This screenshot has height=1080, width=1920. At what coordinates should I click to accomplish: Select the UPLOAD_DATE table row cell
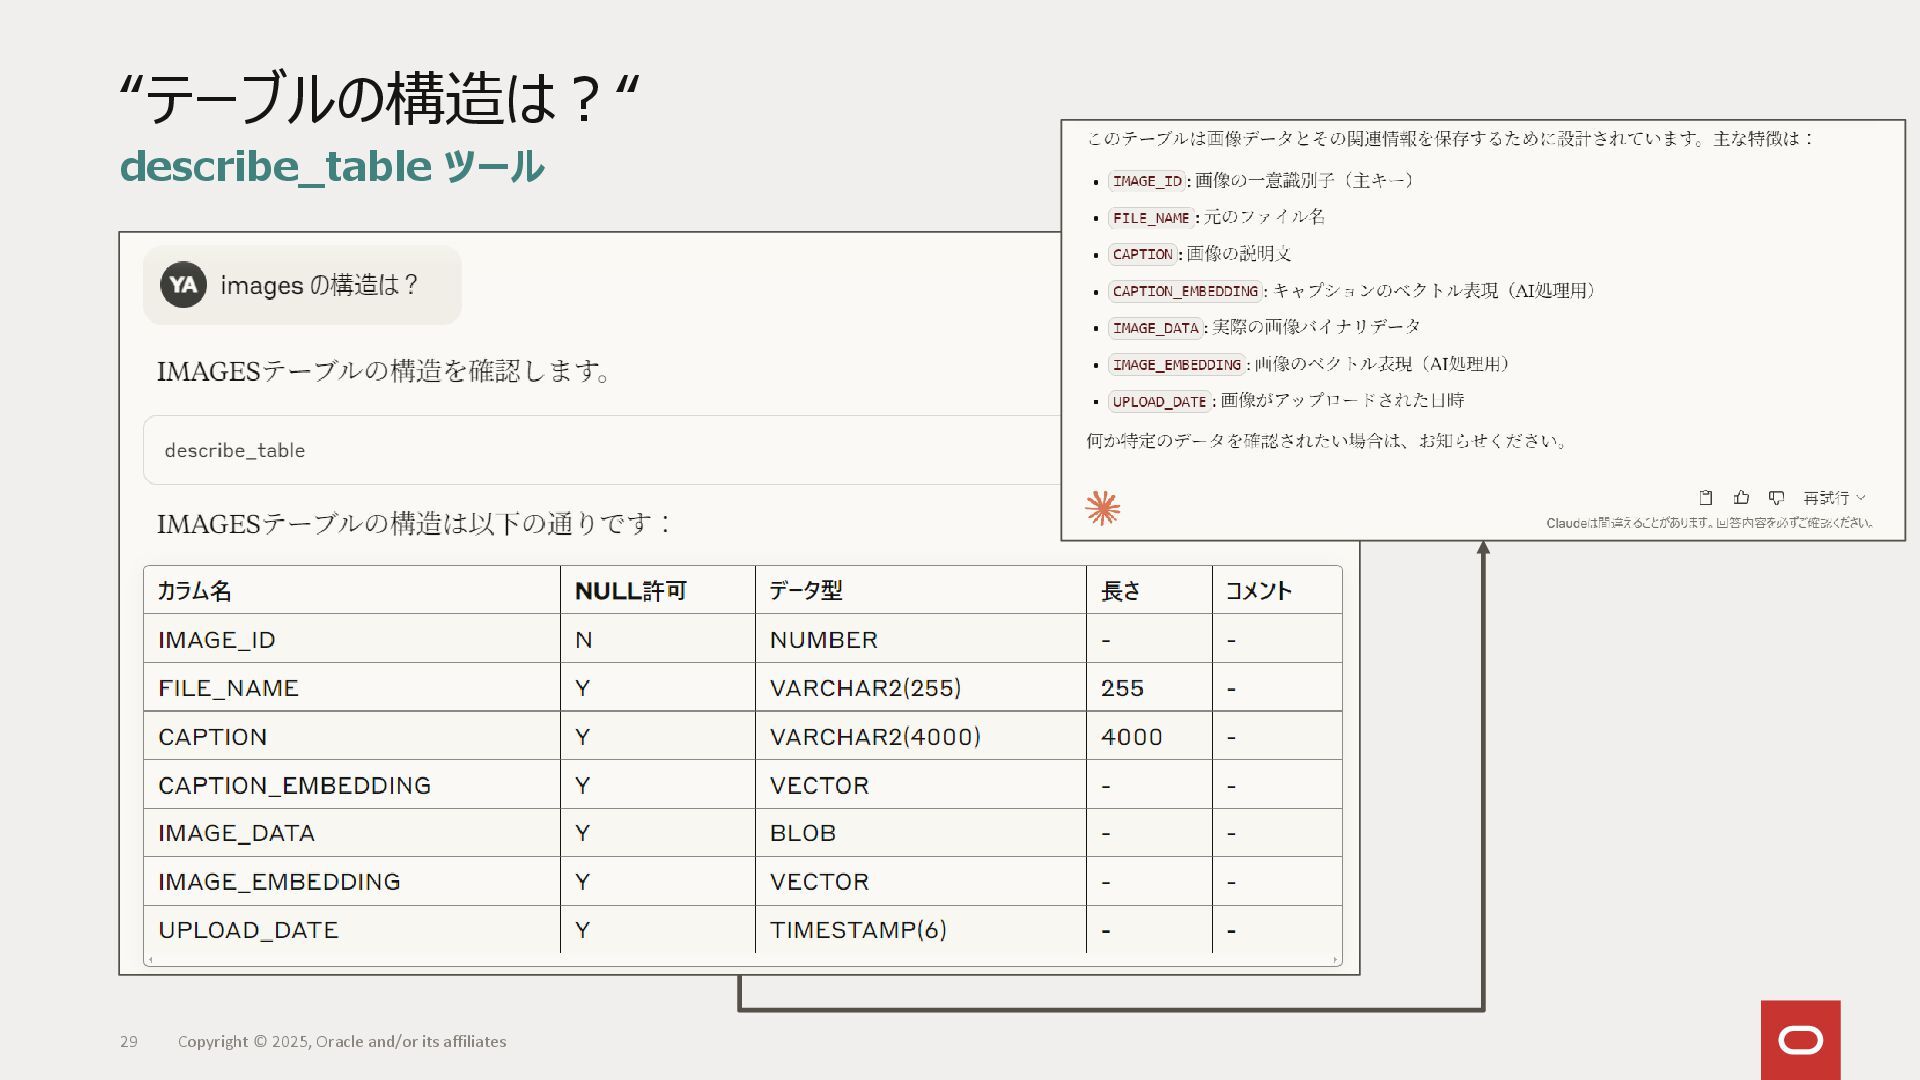[248, 930]
